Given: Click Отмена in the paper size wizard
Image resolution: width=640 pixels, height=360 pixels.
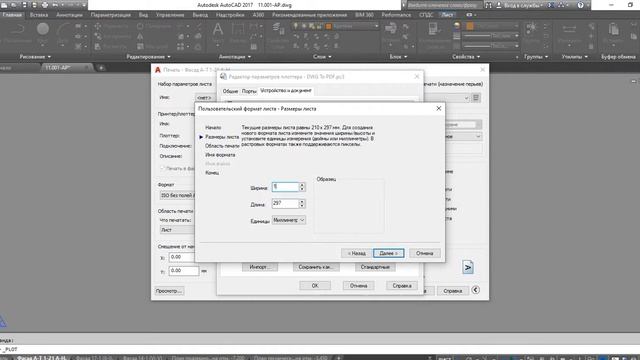Looking at the screenshot, I should [424, 253].
